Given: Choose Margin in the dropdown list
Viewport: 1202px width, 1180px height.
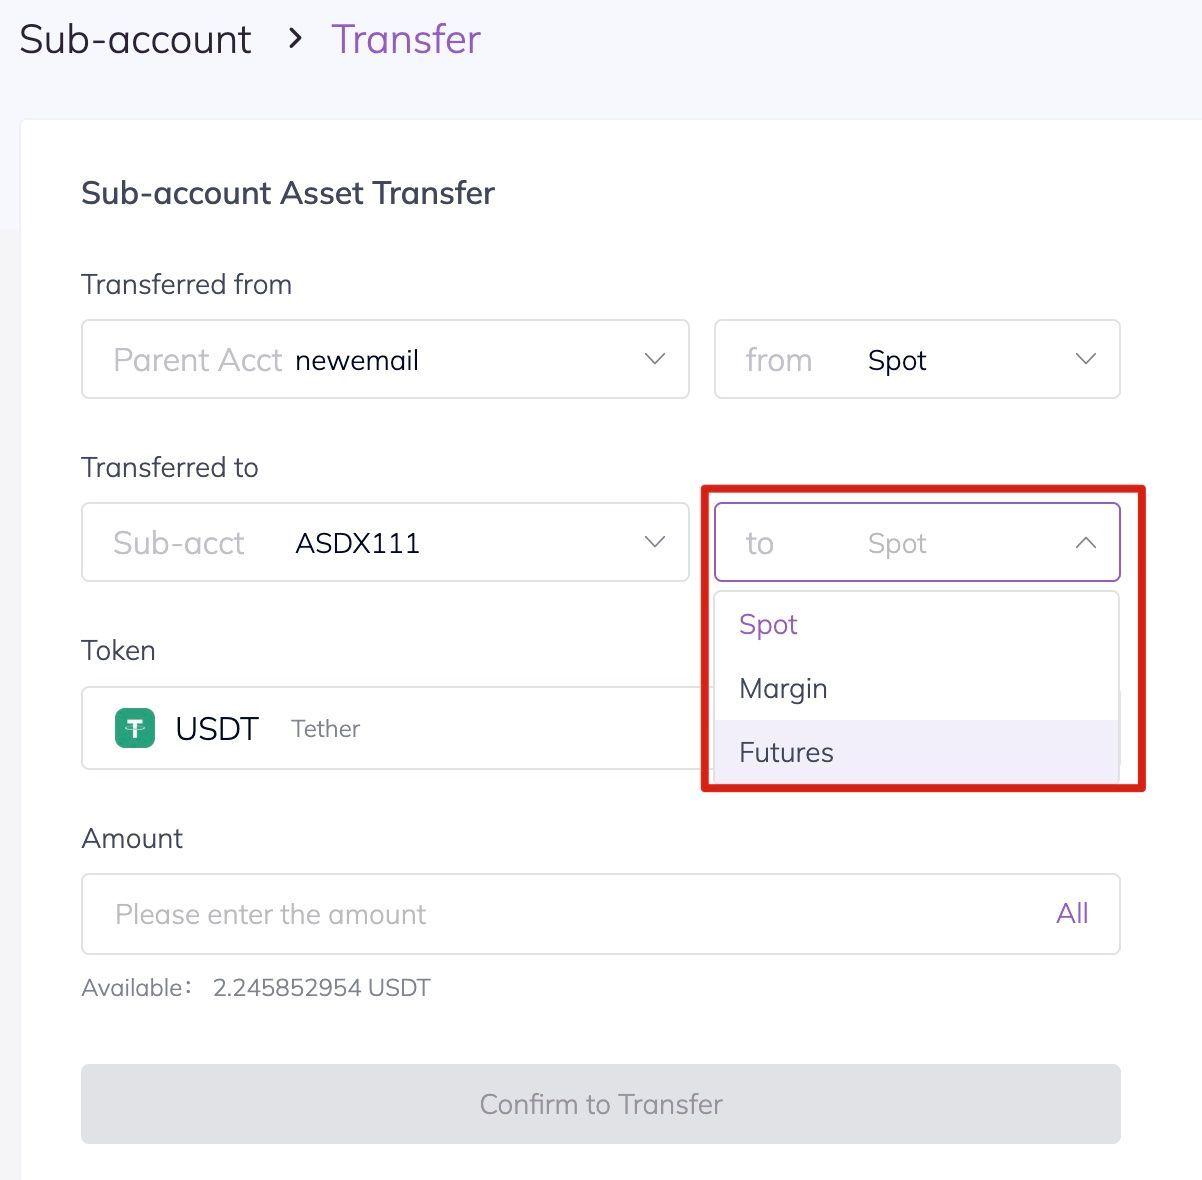Looking at the screenshot, I should 783,689.
